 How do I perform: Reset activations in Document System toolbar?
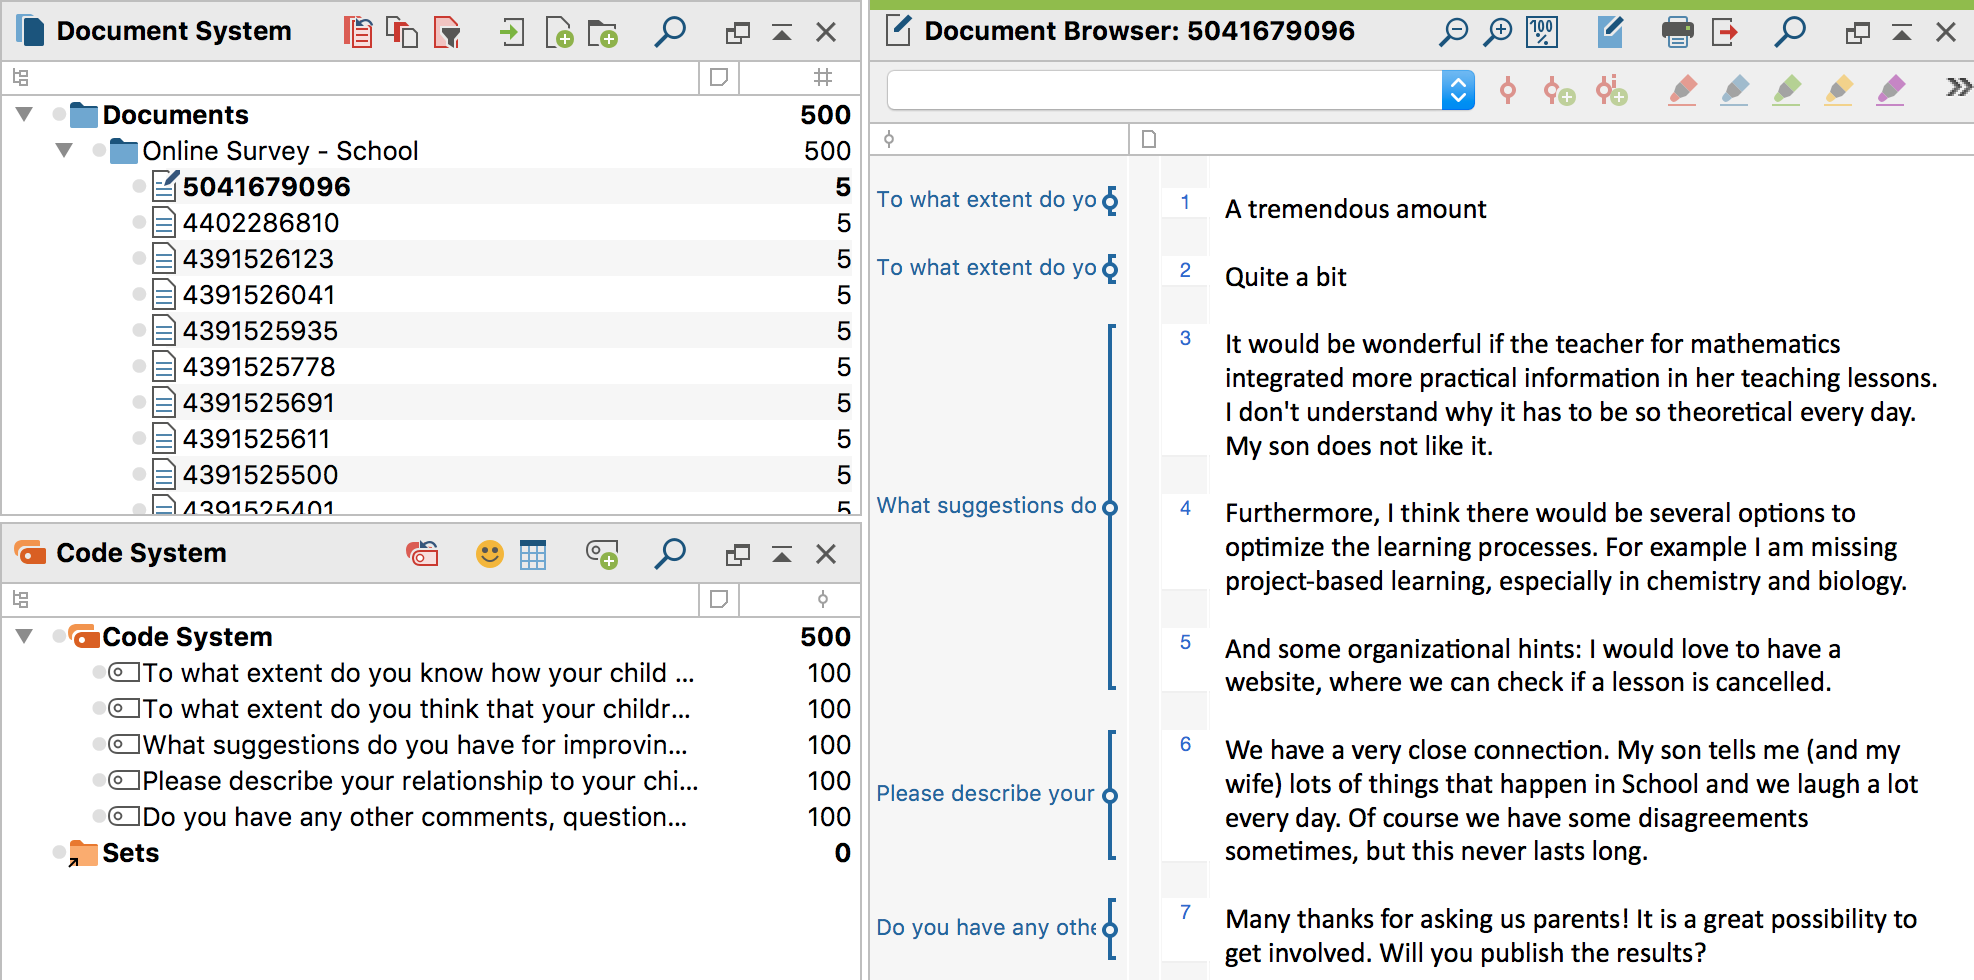coord(357,32)
